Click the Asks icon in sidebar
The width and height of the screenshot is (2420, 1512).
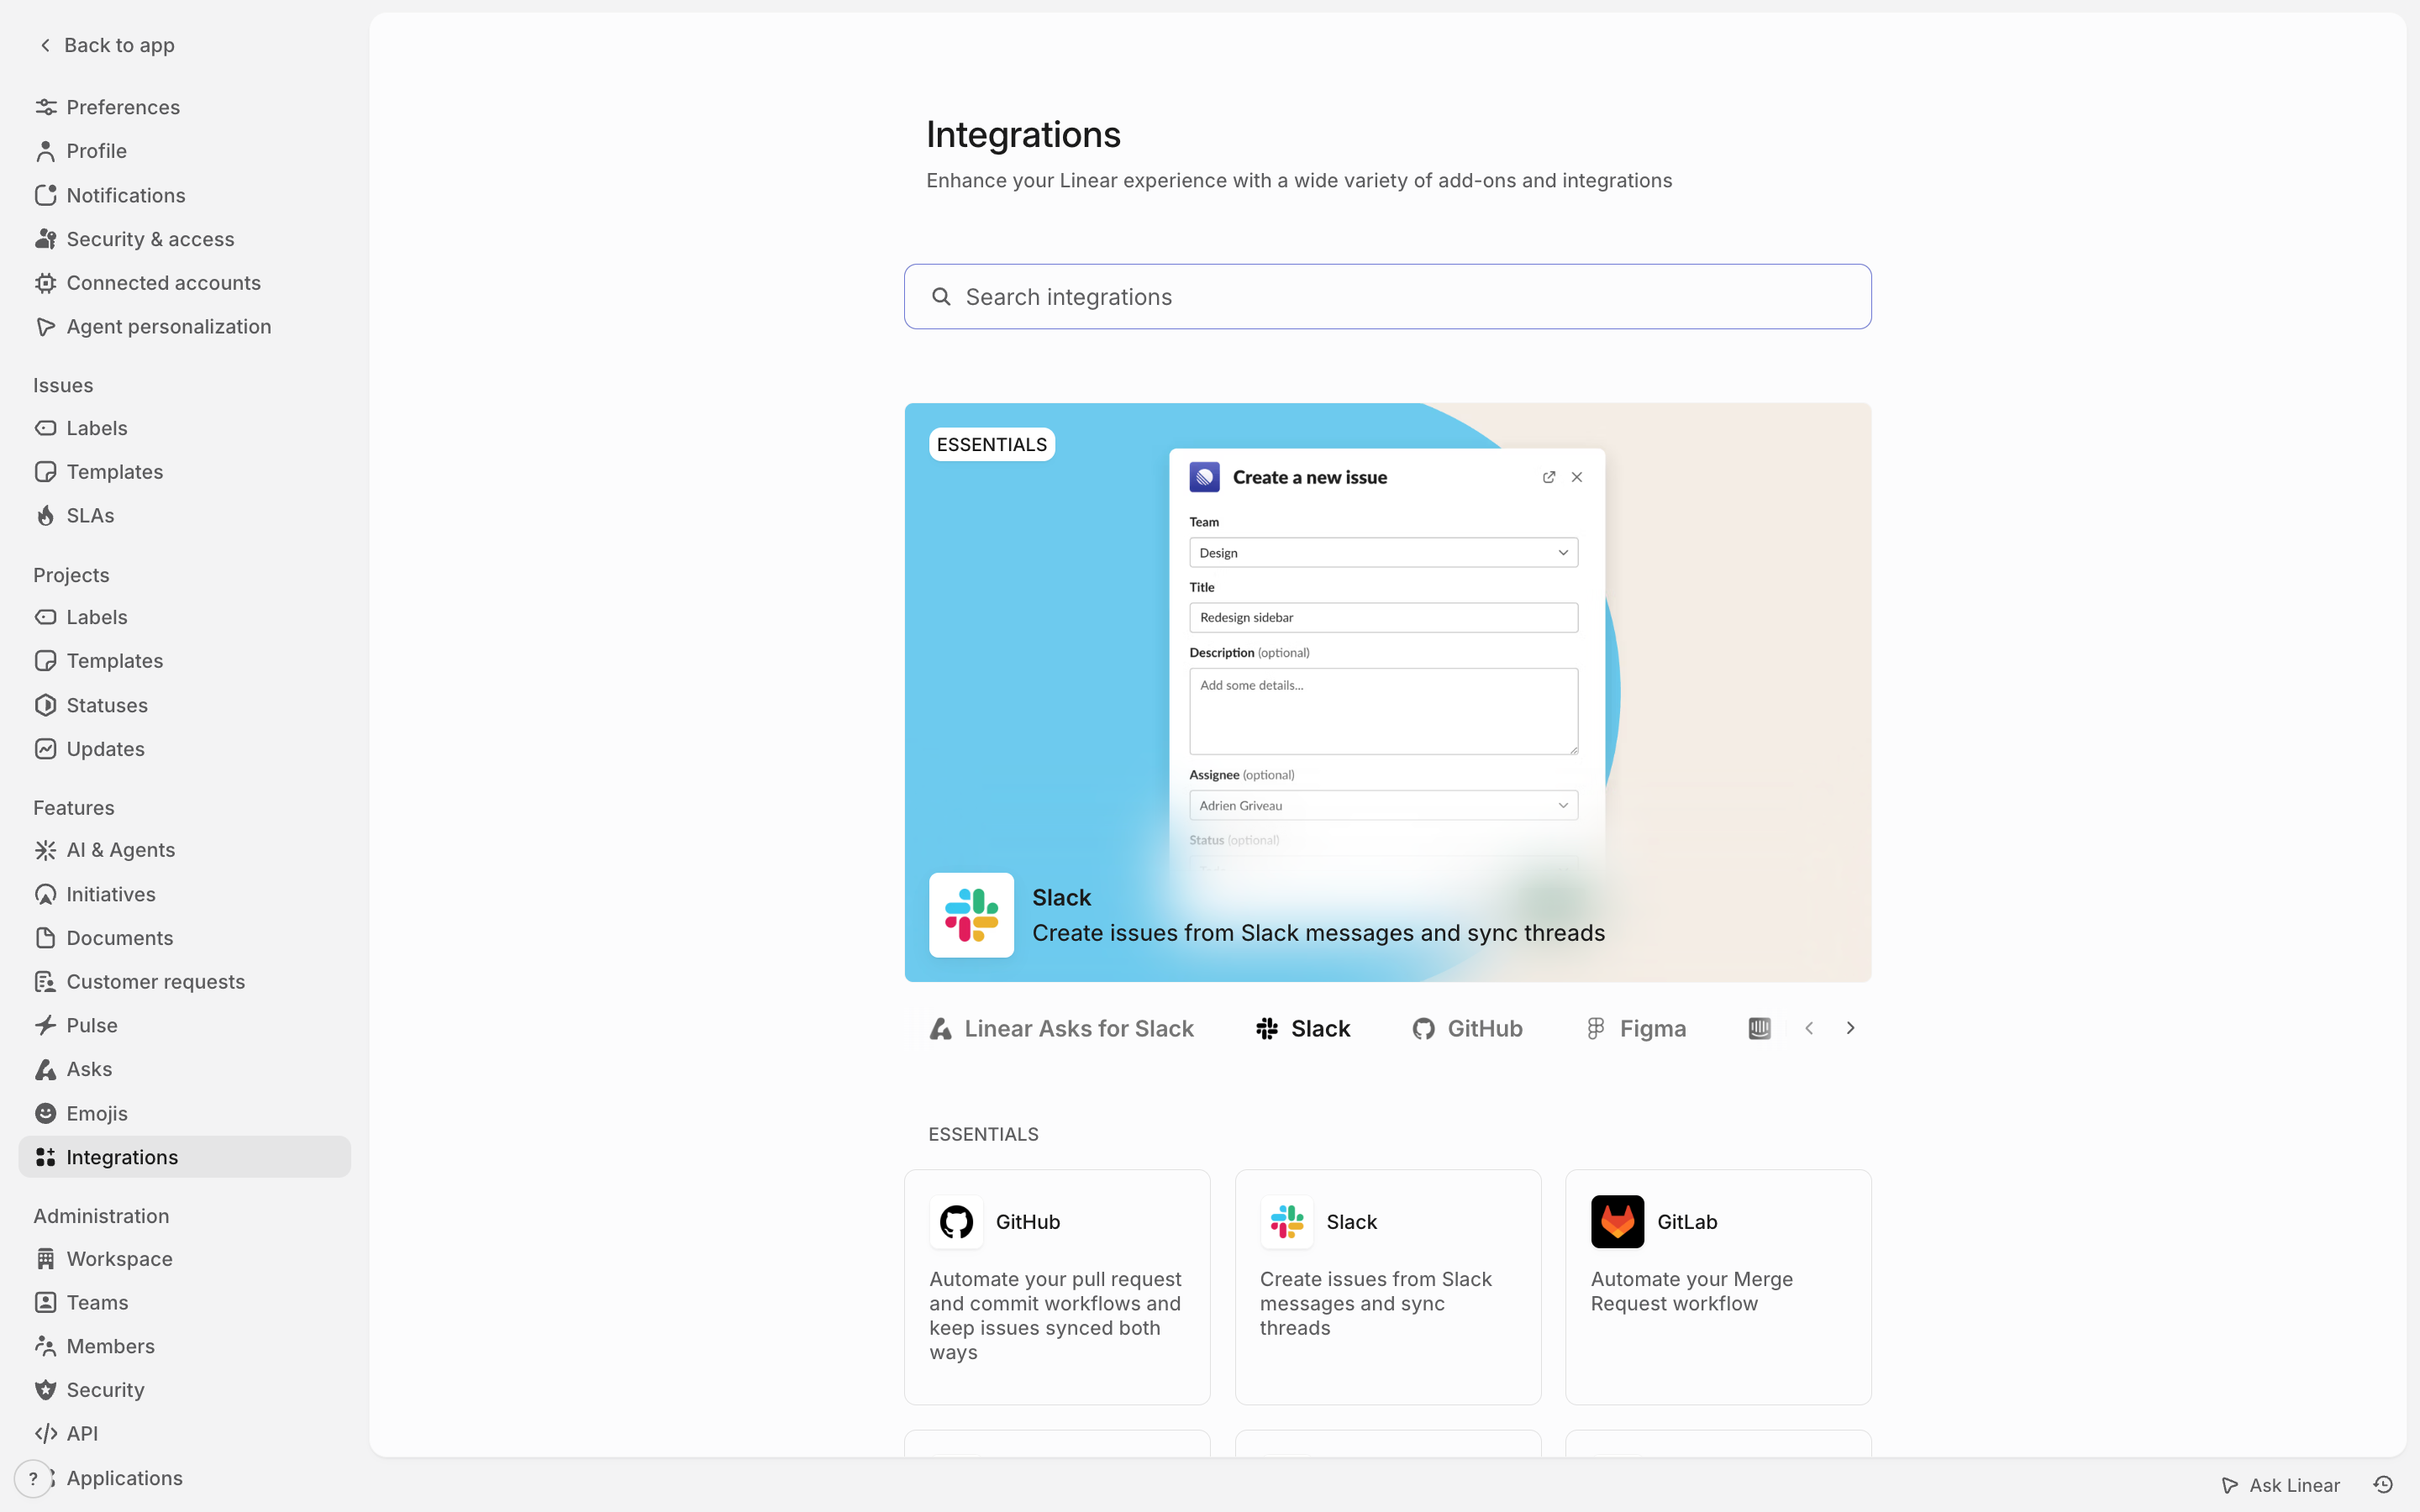[45, 1069]
